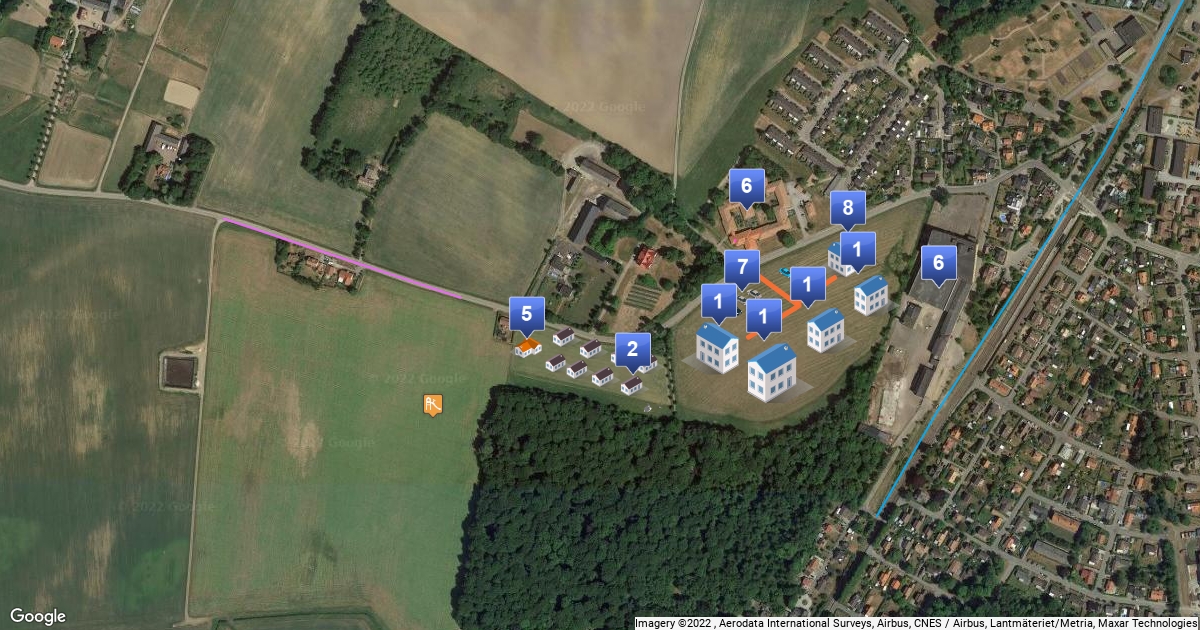Click the imagery attribution text

[916, 623]
